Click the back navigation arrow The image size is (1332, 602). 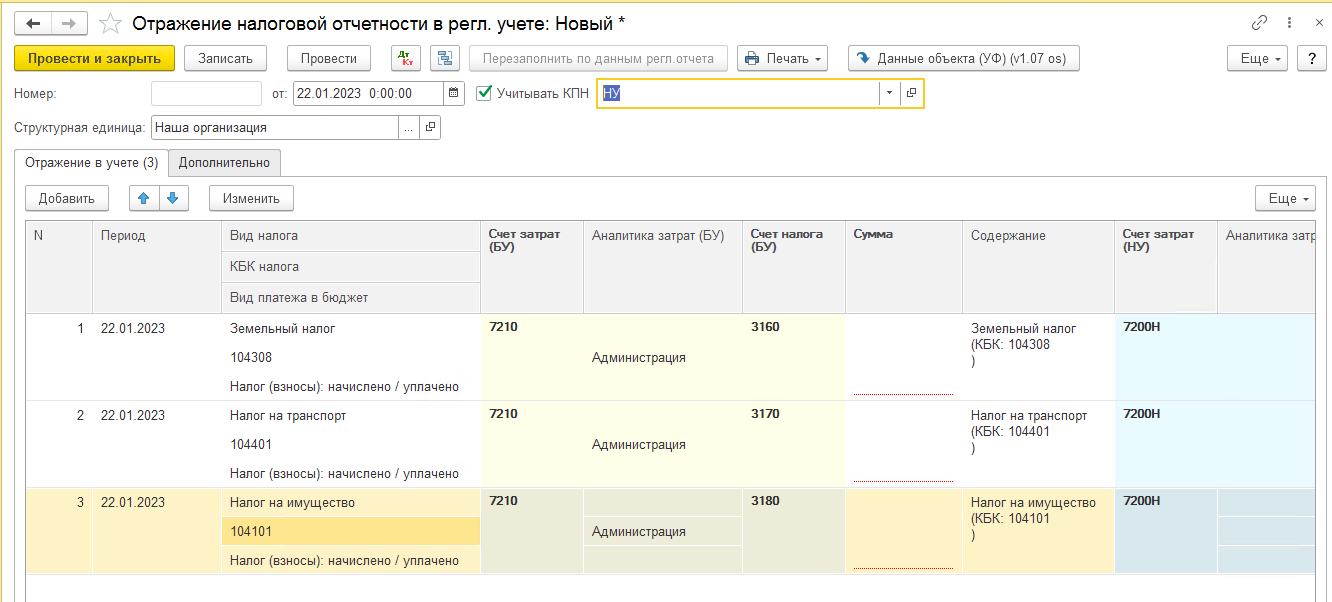click(x=33, y=23)
